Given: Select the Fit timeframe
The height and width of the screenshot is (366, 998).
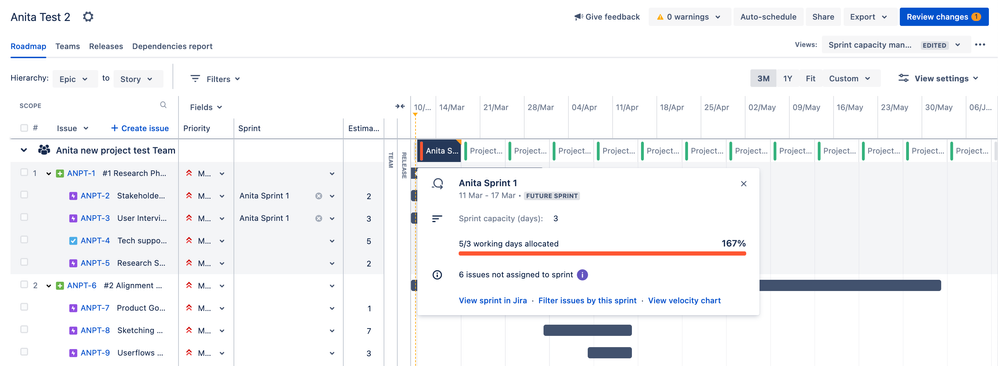Looking at the screenshot, I should 810,78.
